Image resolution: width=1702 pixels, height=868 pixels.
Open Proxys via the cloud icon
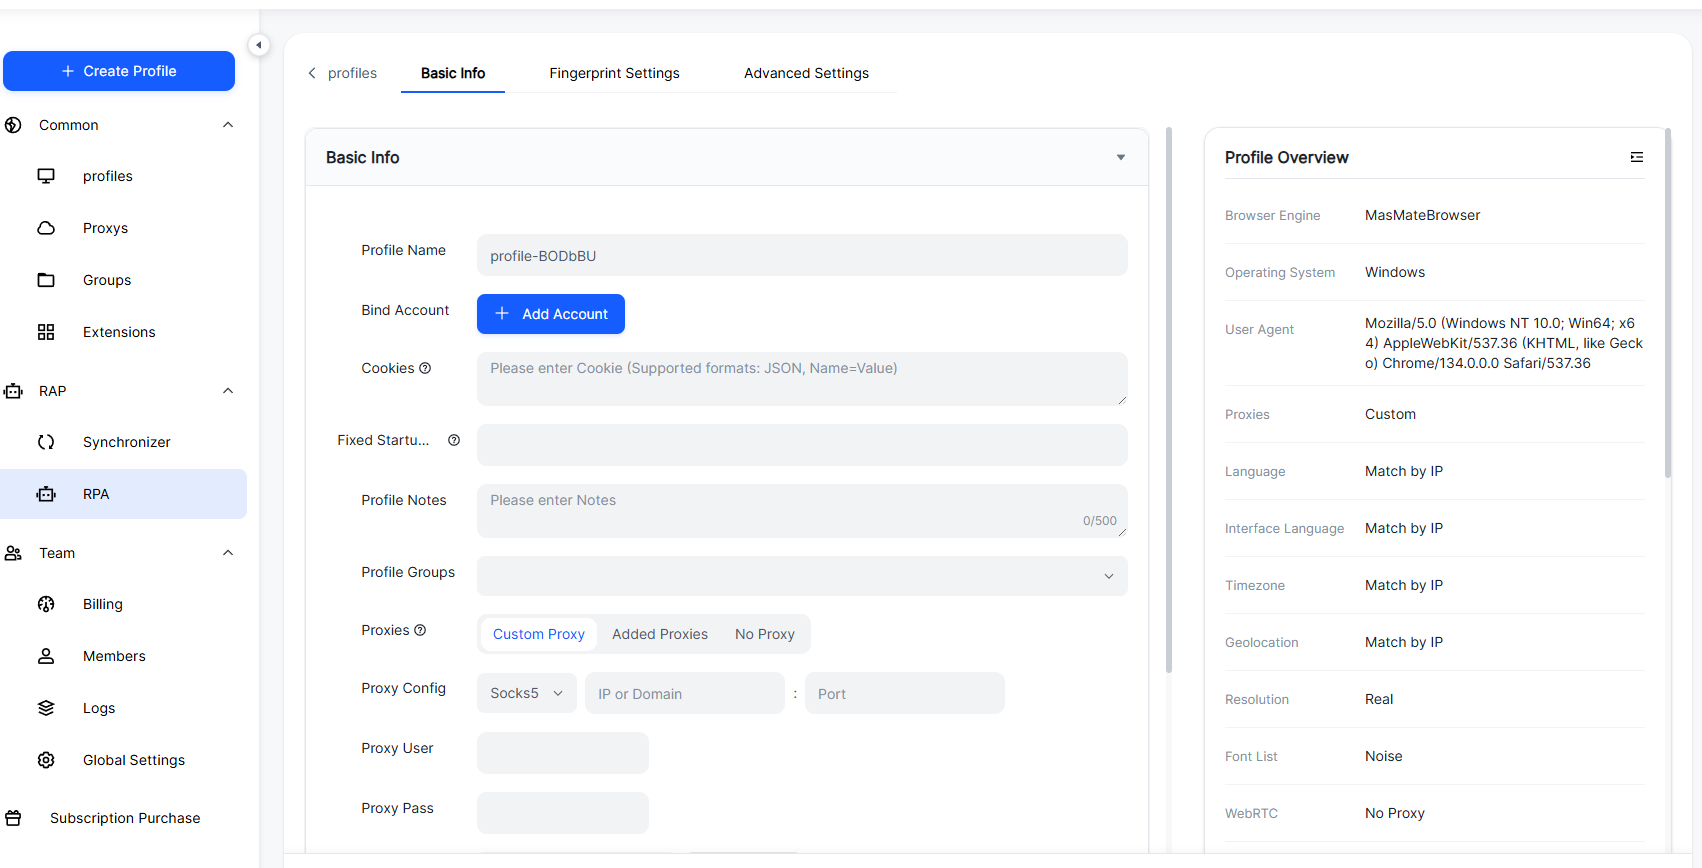click(46, 228)
